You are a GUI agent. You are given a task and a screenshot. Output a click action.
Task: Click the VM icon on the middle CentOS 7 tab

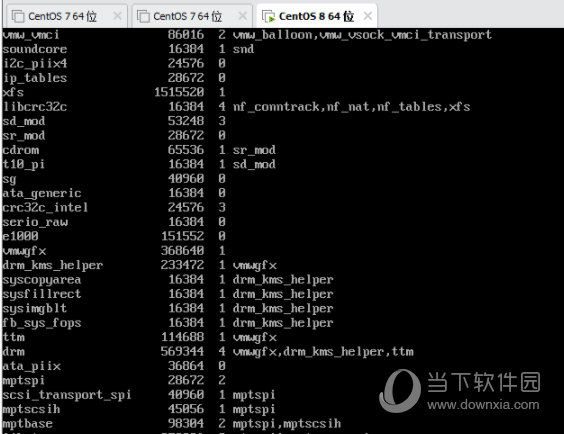pos(143,17)
